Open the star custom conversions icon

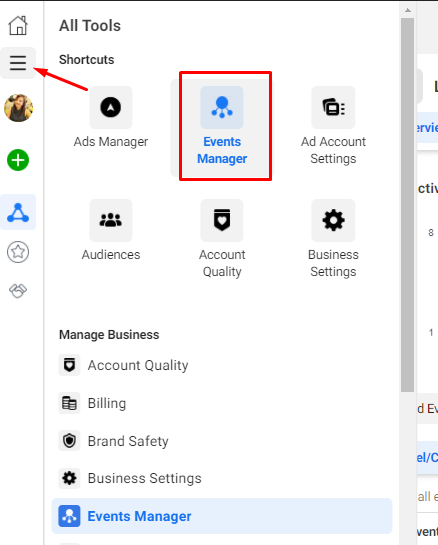(18, 252)
